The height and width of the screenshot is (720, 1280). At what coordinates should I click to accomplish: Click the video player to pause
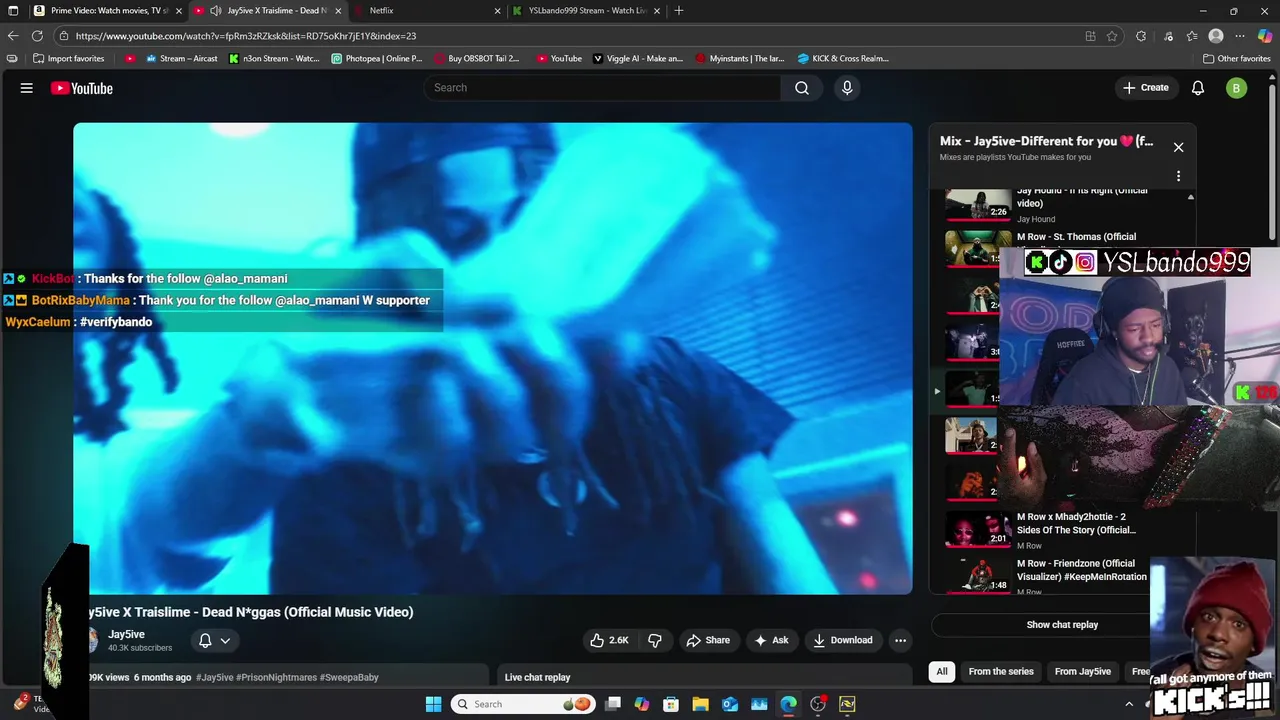[x=492, y=358]
